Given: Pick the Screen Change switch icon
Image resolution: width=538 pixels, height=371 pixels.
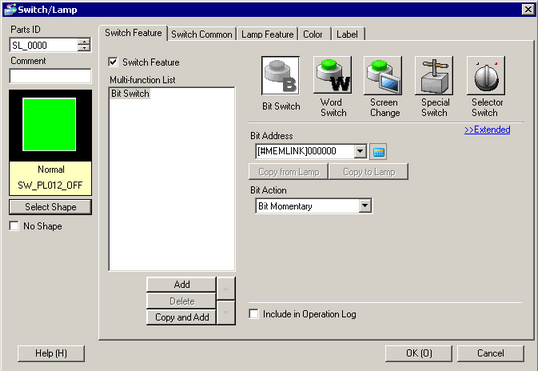Looking at the screenshot, I should (x=383, y=76).
